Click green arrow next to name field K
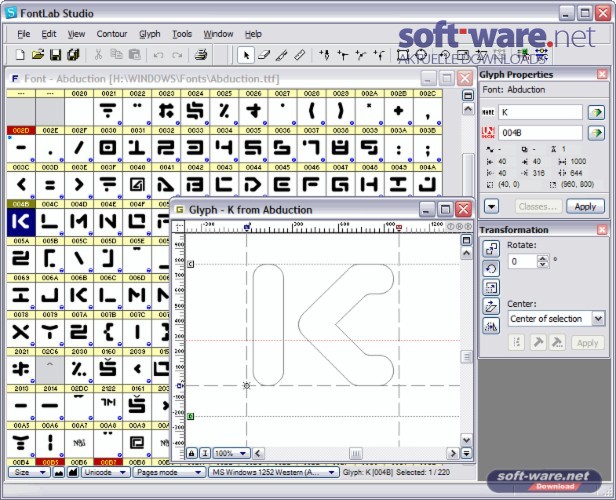616x500 pixels. (596, 112)
